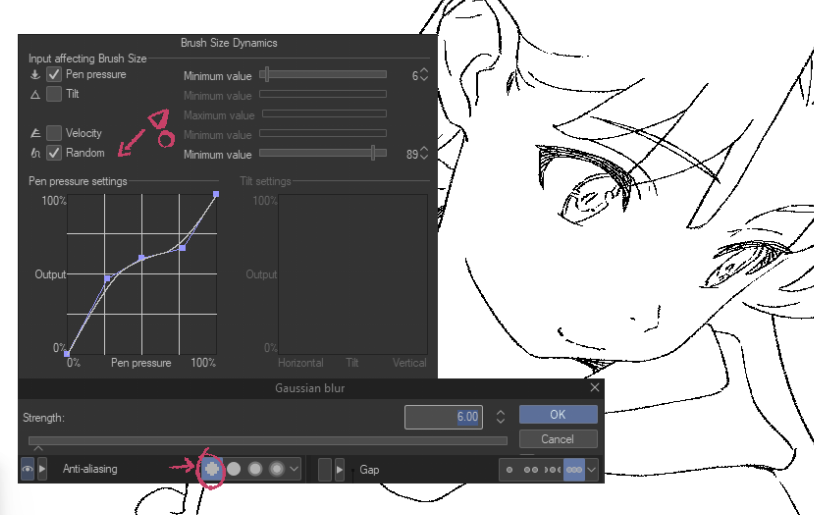The height and width of the screenshot is (515, 814).
Task: Close the Gaussian blur dialog
Action: pos(595,388)
